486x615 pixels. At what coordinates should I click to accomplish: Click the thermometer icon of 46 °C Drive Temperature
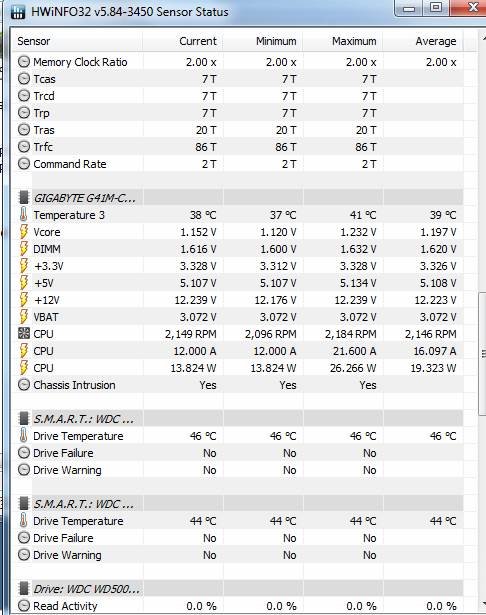point(24,436)
